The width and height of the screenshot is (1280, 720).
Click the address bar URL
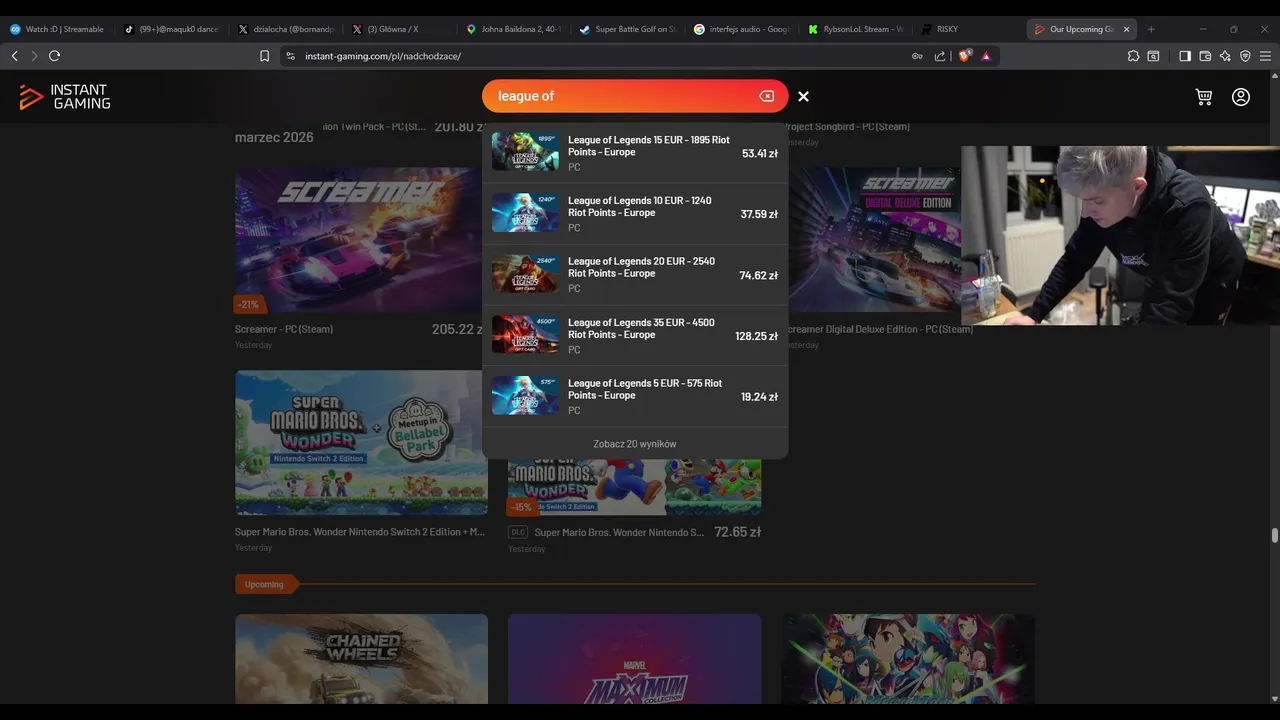(383, 56)
